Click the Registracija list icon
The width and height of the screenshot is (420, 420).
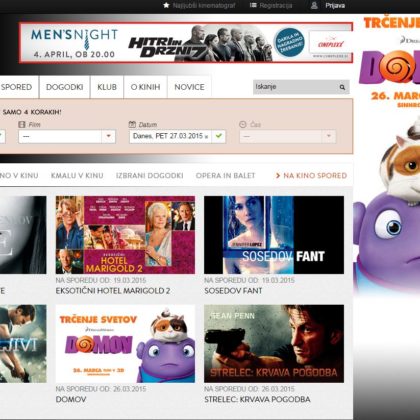pos(253,5)
